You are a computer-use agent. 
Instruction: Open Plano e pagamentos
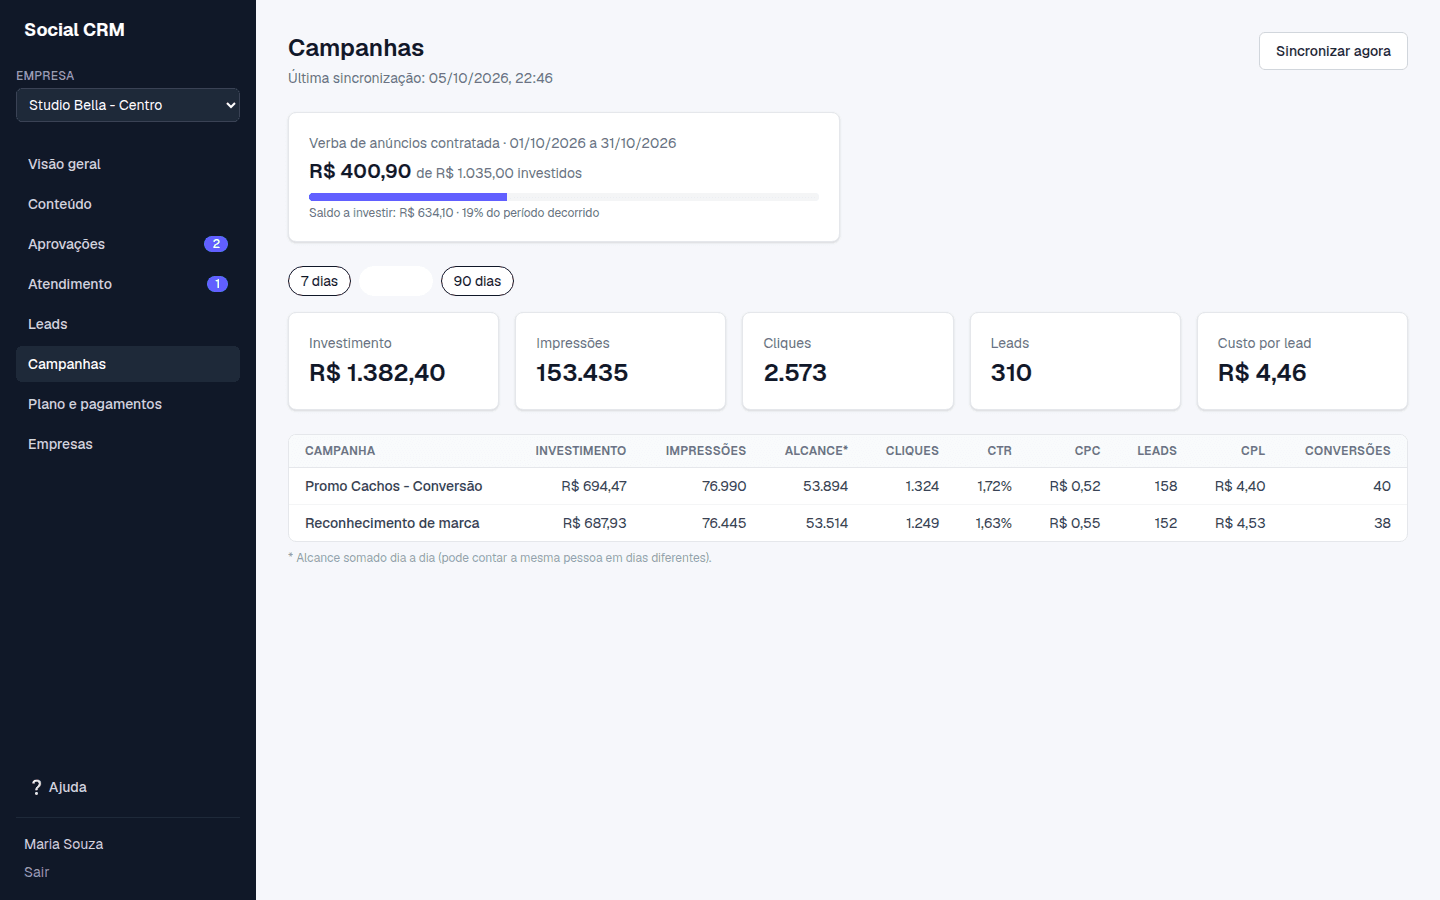pos(128,404)
